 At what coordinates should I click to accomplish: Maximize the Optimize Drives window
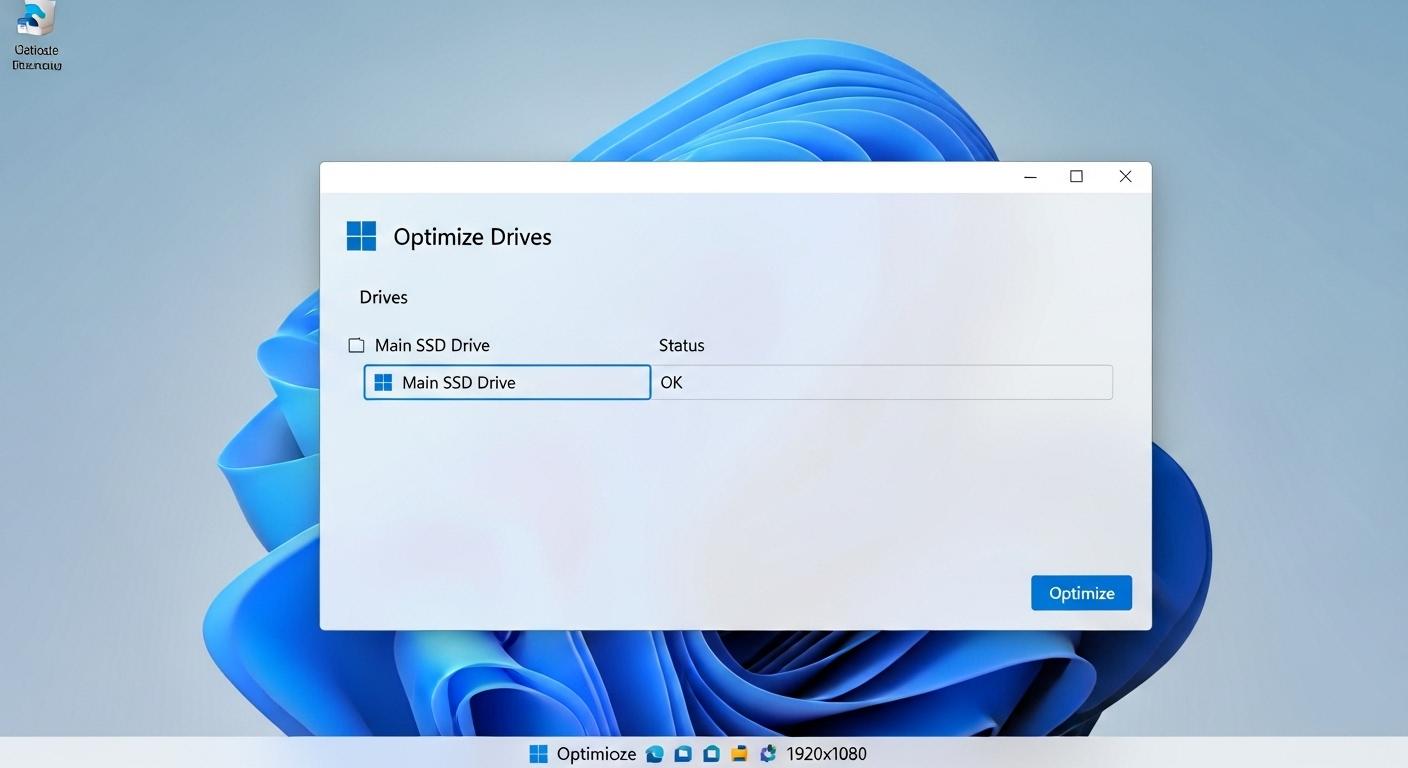[1076, 176]
